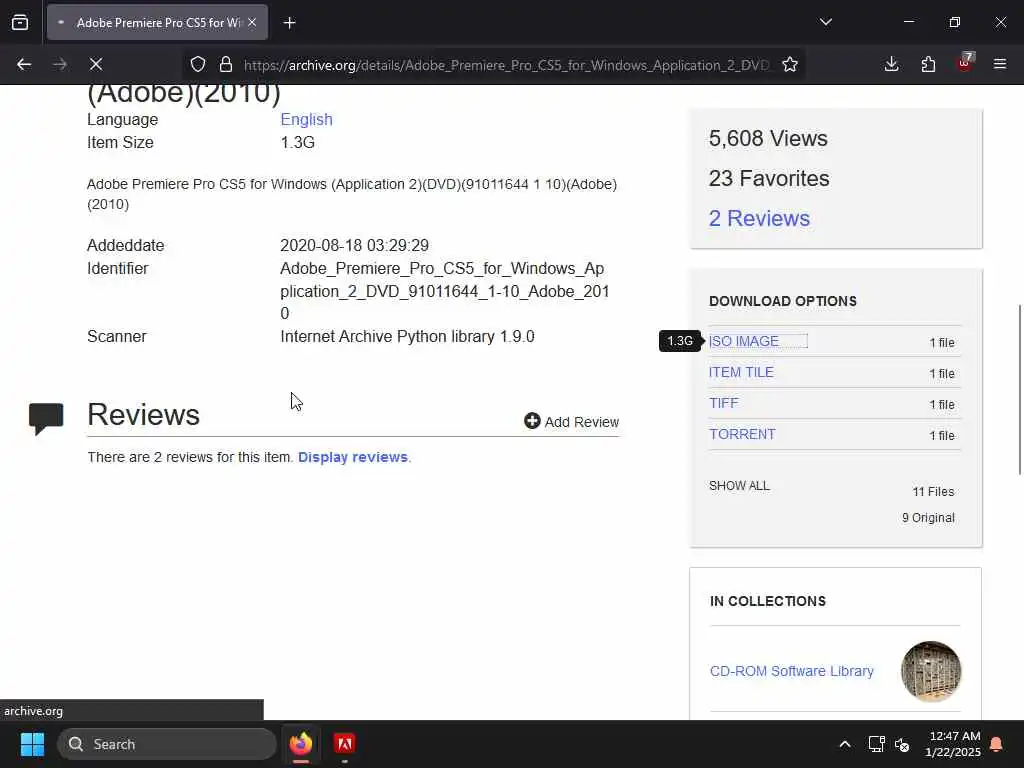Image resolution: width=1024 pixels, height=768 pixels.
Task: Open the list all tabs chevron
Action: (x=826, y=22)
